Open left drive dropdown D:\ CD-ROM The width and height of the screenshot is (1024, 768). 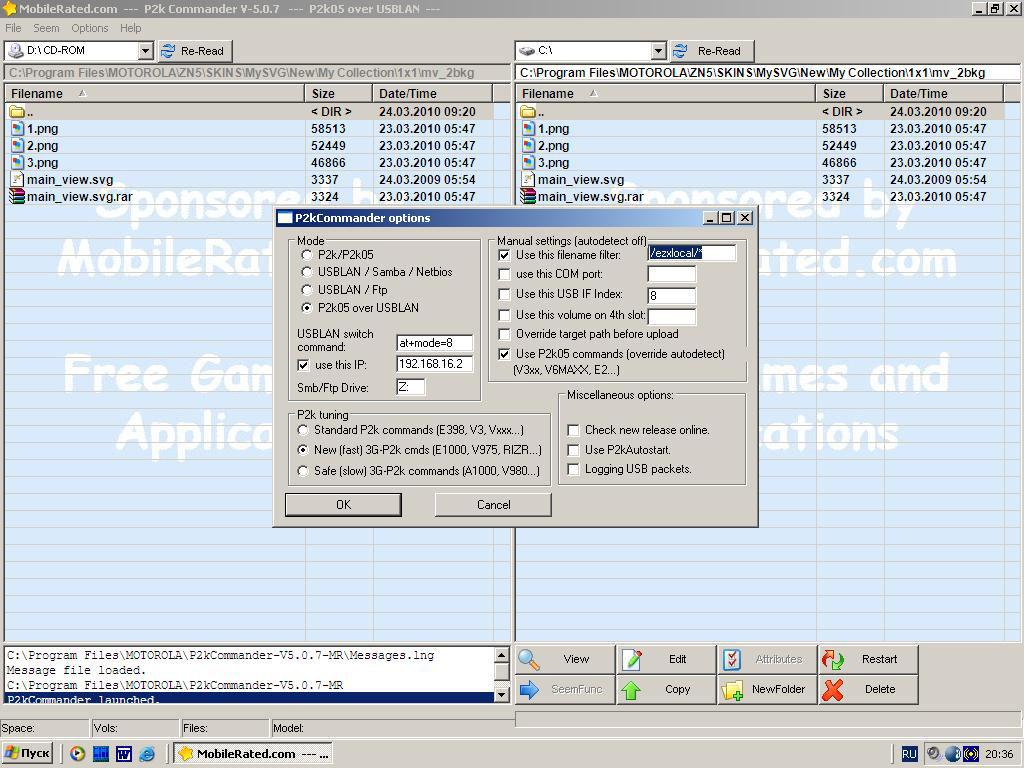pyautogui.click(x=145, y=50)
